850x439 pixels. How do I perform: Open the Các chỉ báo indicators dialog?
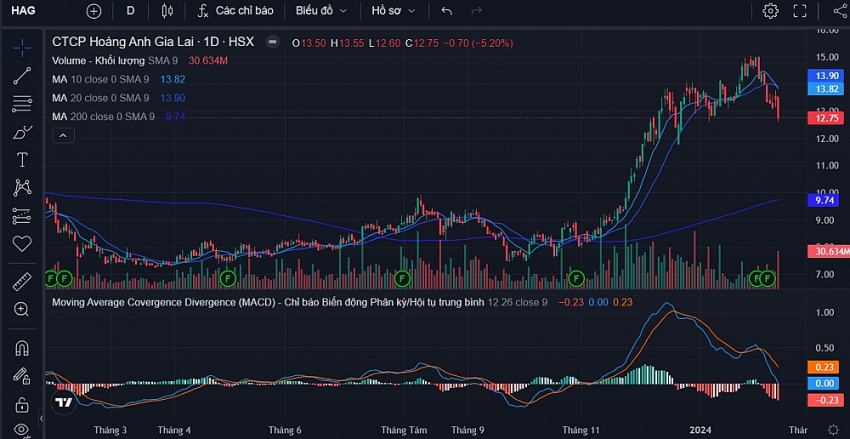[x=235, y=11]
